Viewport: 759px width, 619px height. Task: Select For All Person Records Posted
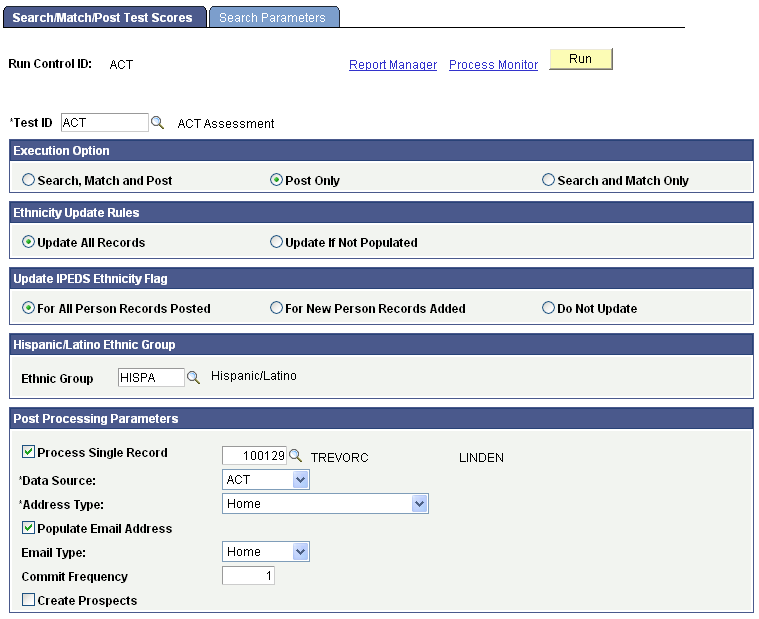coord(29,308)
